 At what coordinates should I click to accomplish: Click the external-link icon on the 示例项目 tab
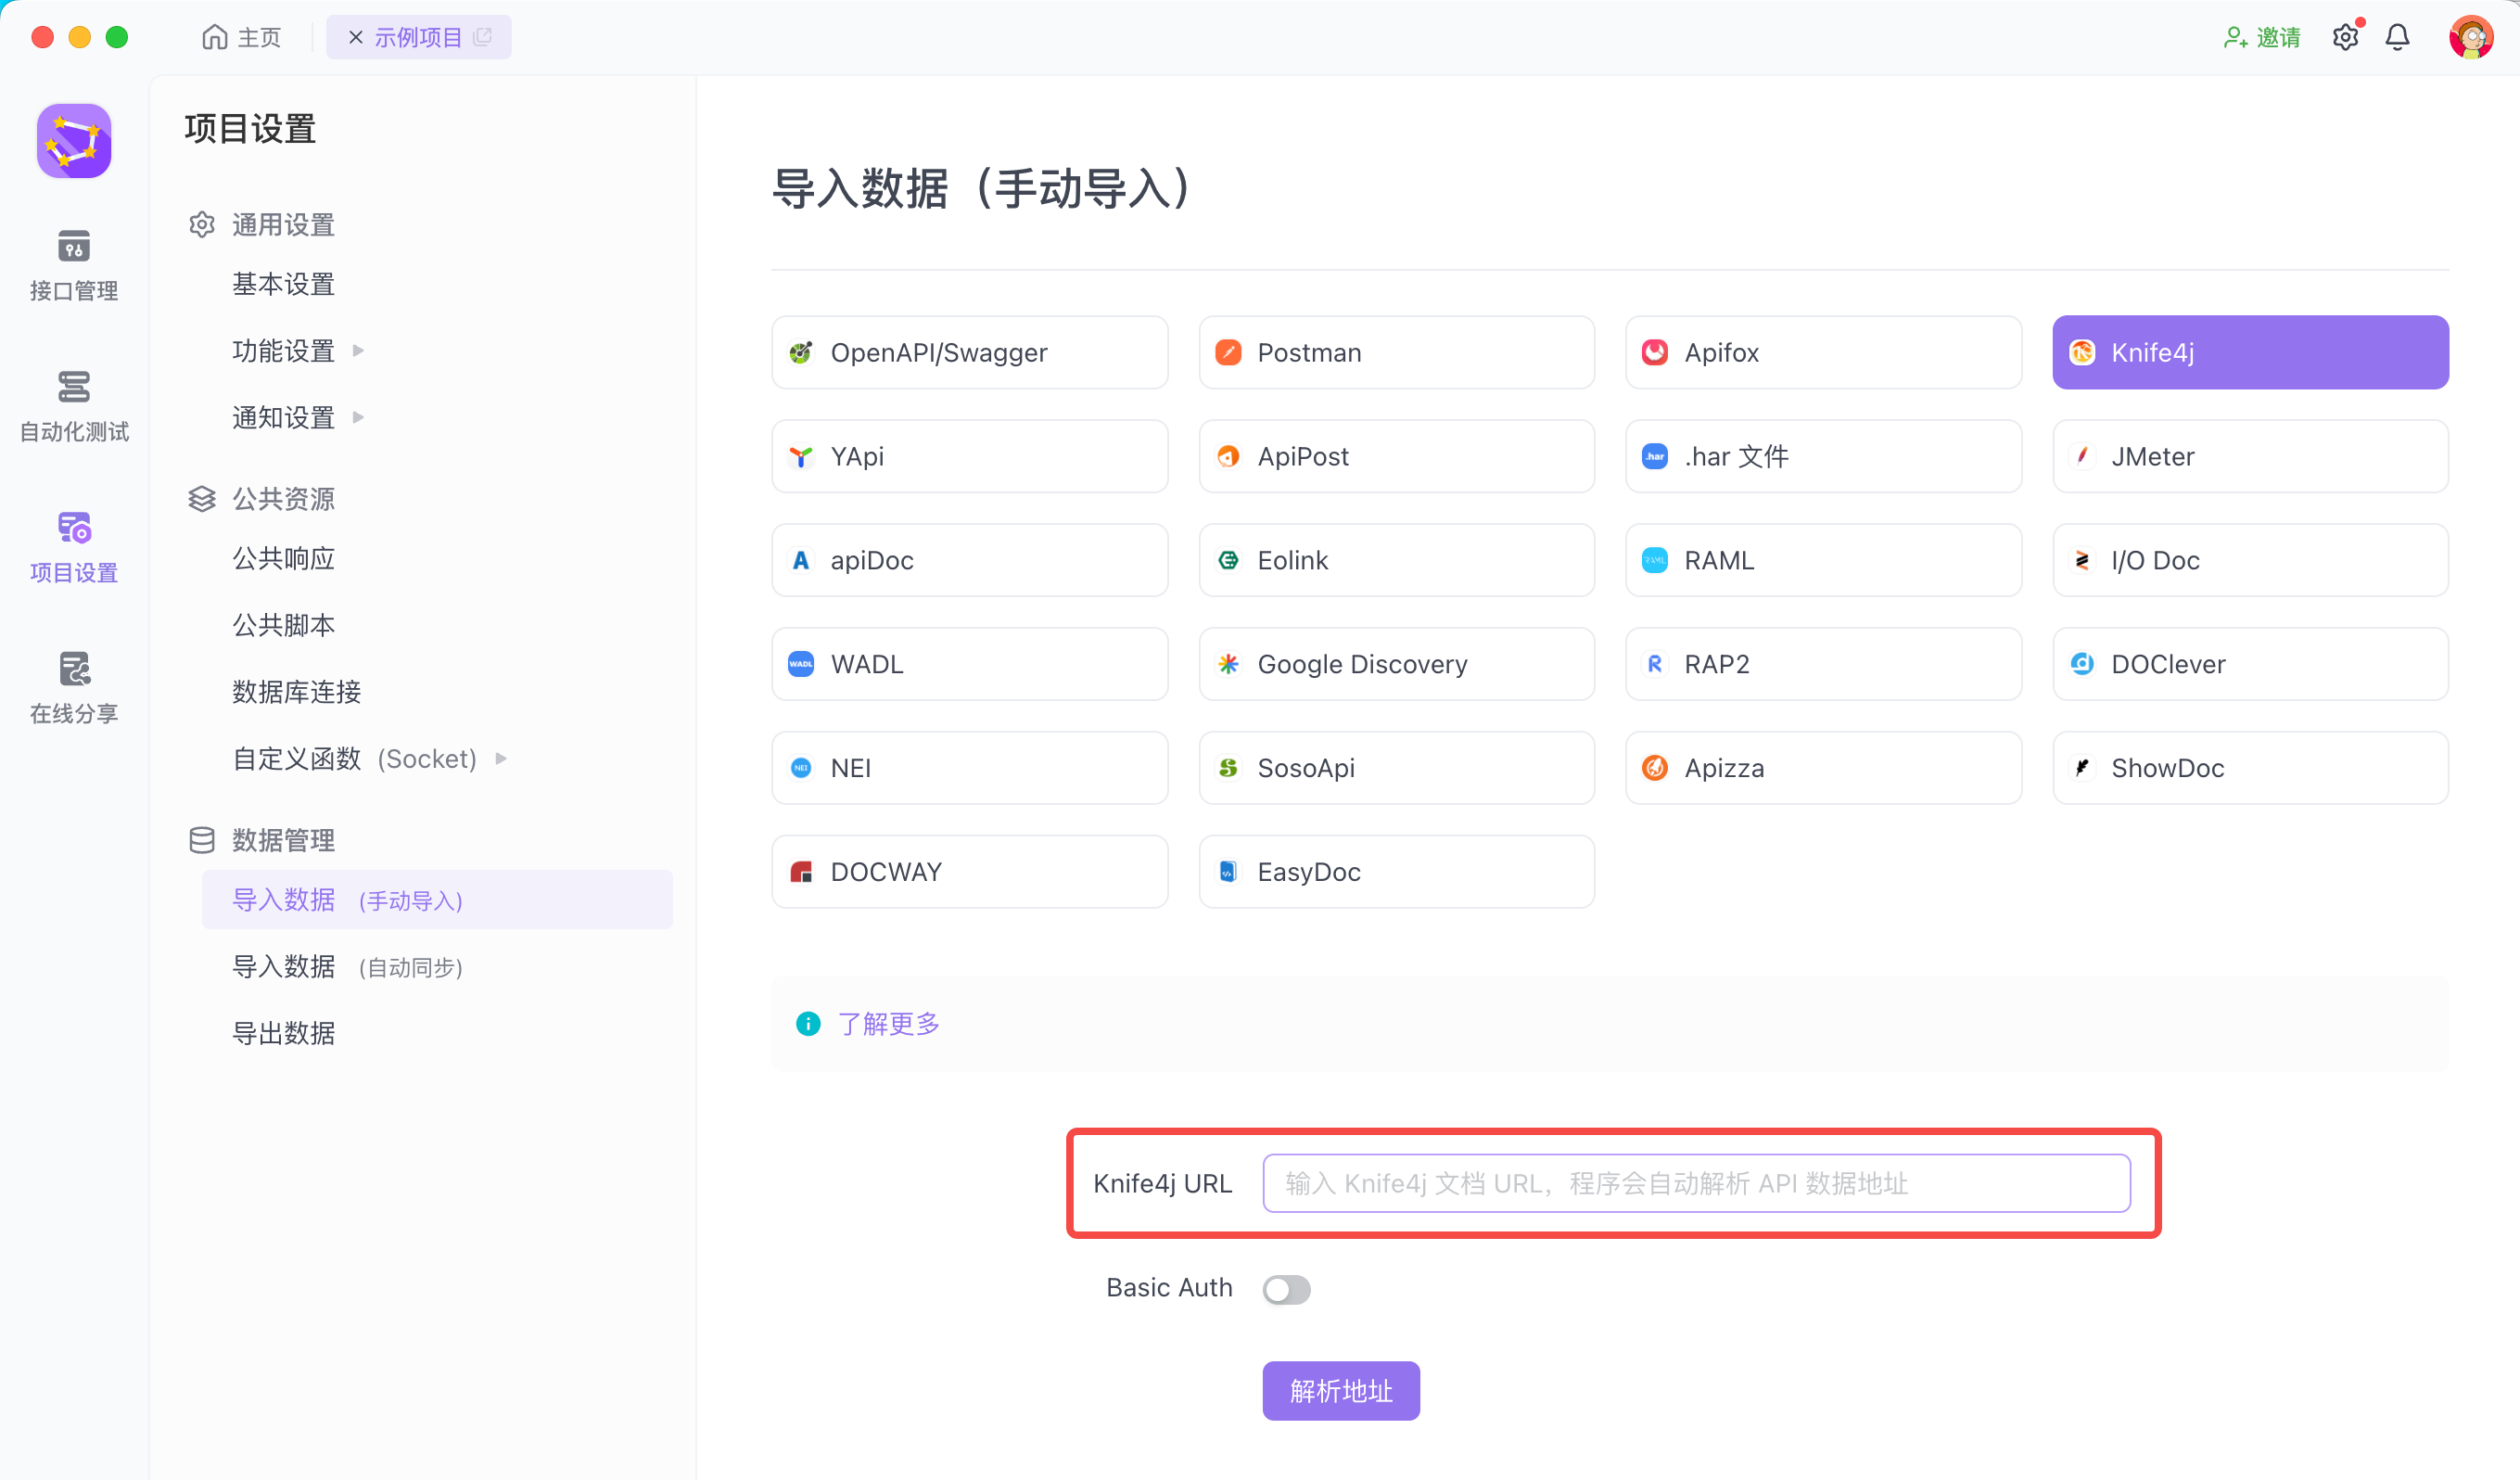pyautogui.click(x=484, y=37)
